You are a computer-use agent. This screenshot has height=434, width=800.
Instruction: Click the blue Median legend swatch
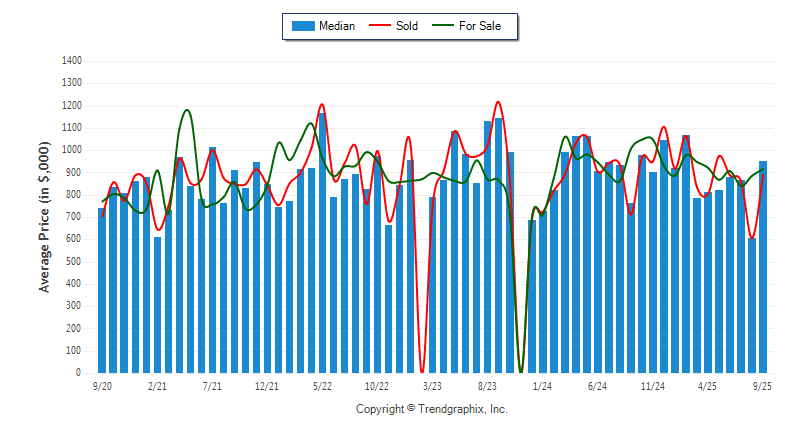click(x=302, y=26)
